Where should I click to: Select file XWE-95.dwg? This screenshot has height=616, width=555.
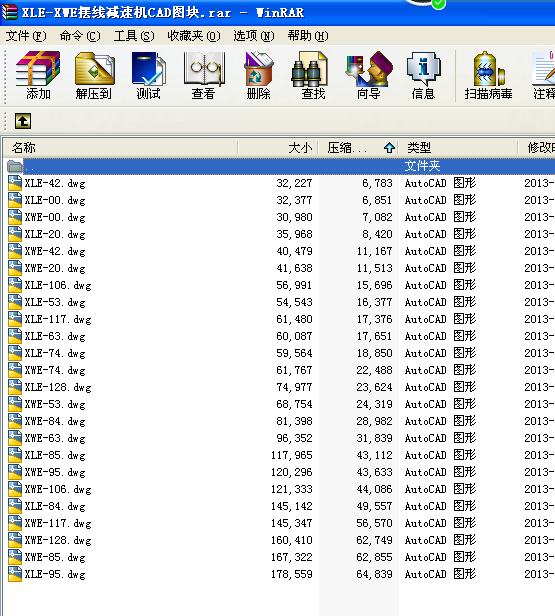pos(55,473)
